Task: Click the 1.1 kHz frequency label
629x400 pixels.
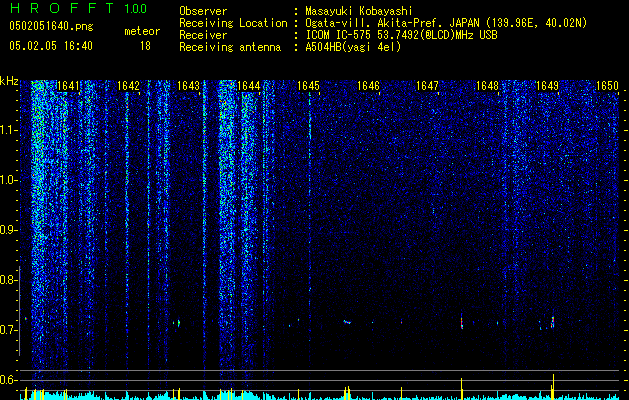Action: pos(8,130)
